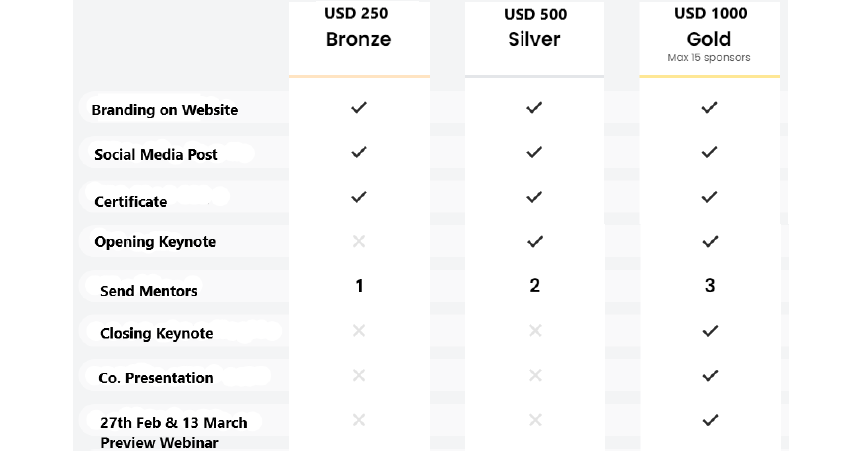Click Bronze X mark for Closing Keynote
Viewport: 862px width, 451px height.
tap(359, 330)
